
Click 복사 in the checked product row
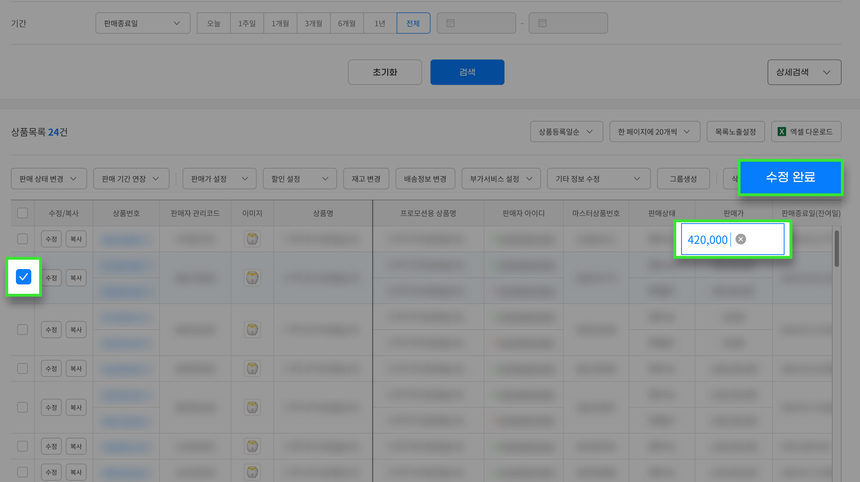pyautogui.click(x=76, y=278)
